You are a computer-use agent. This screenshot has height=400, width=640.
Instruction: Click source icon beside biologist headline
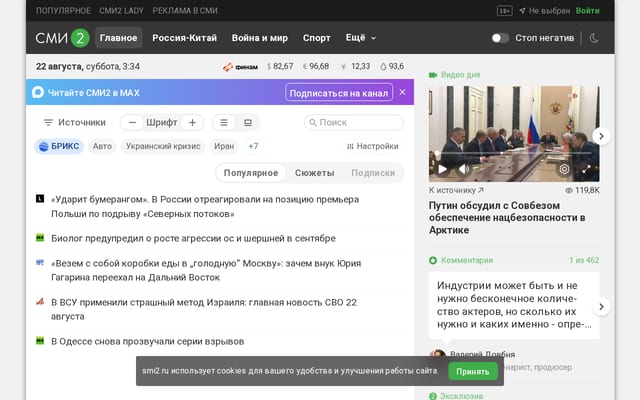40,238
